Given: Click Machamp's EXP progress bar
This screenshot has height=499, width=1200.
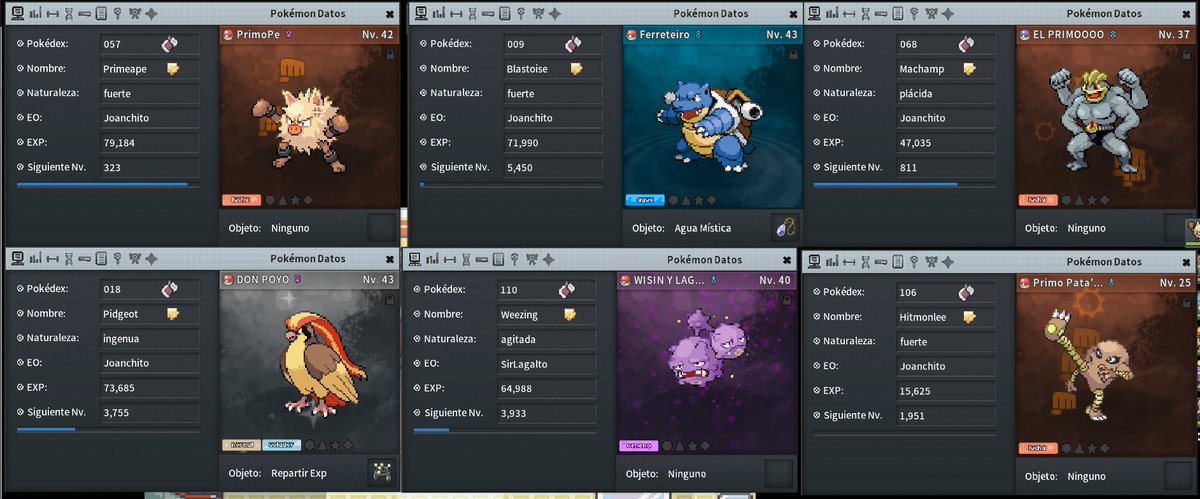Looking at the screenshot, I should [904, 184].
